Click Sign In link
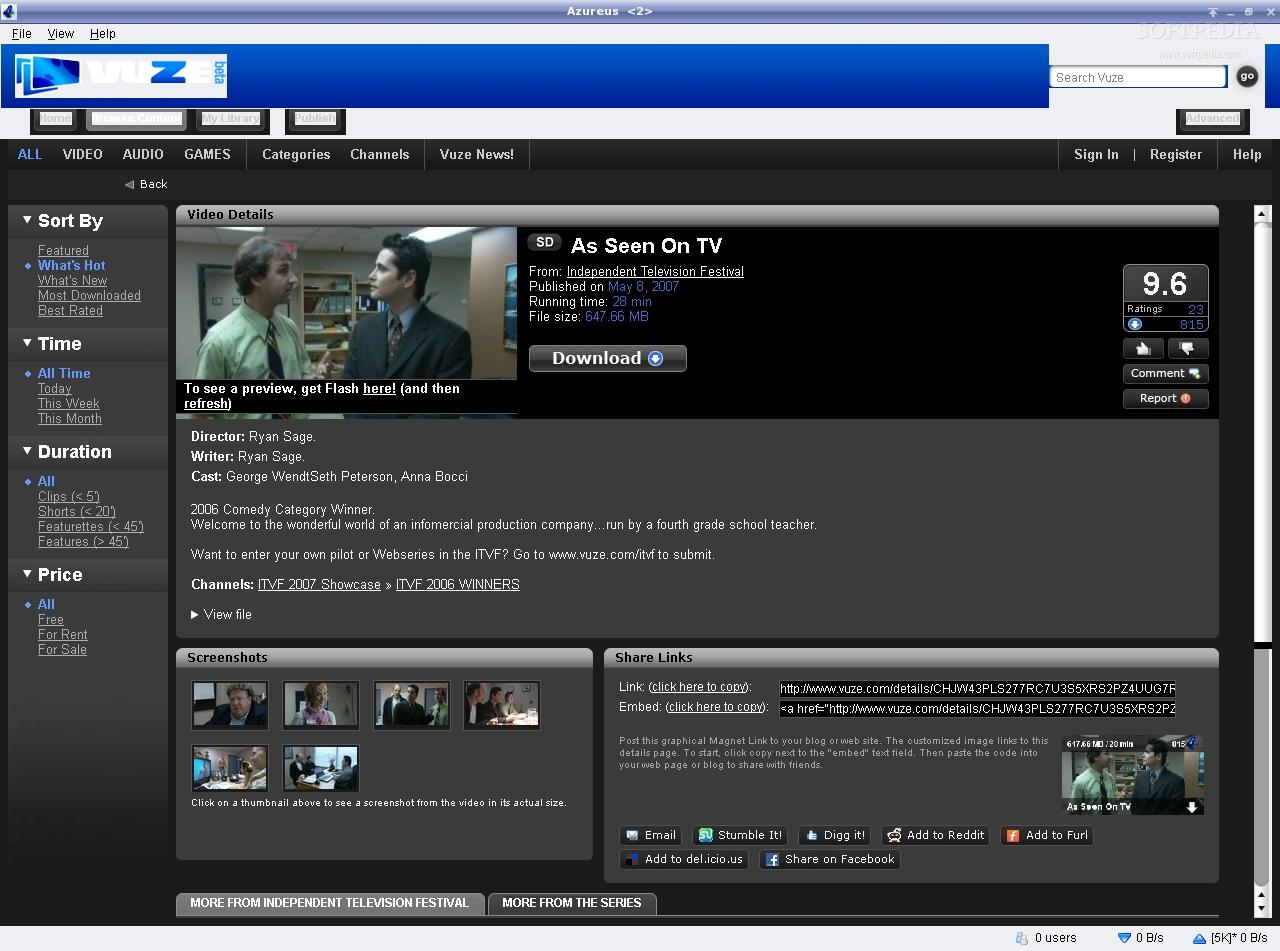Image resolution: width=1280 pixels, height=951 pixels. [1096, 154]
